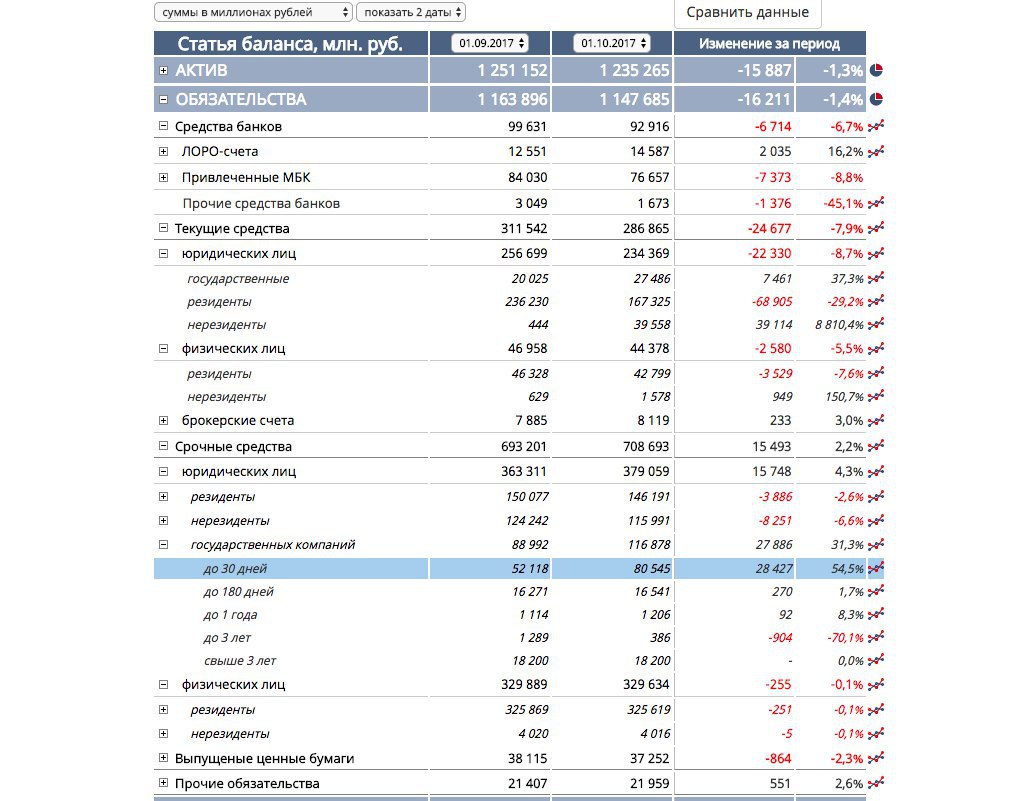Open trend chart icon in -29,2% row
Screen dimensions: 1014x801
click(876, 301)
